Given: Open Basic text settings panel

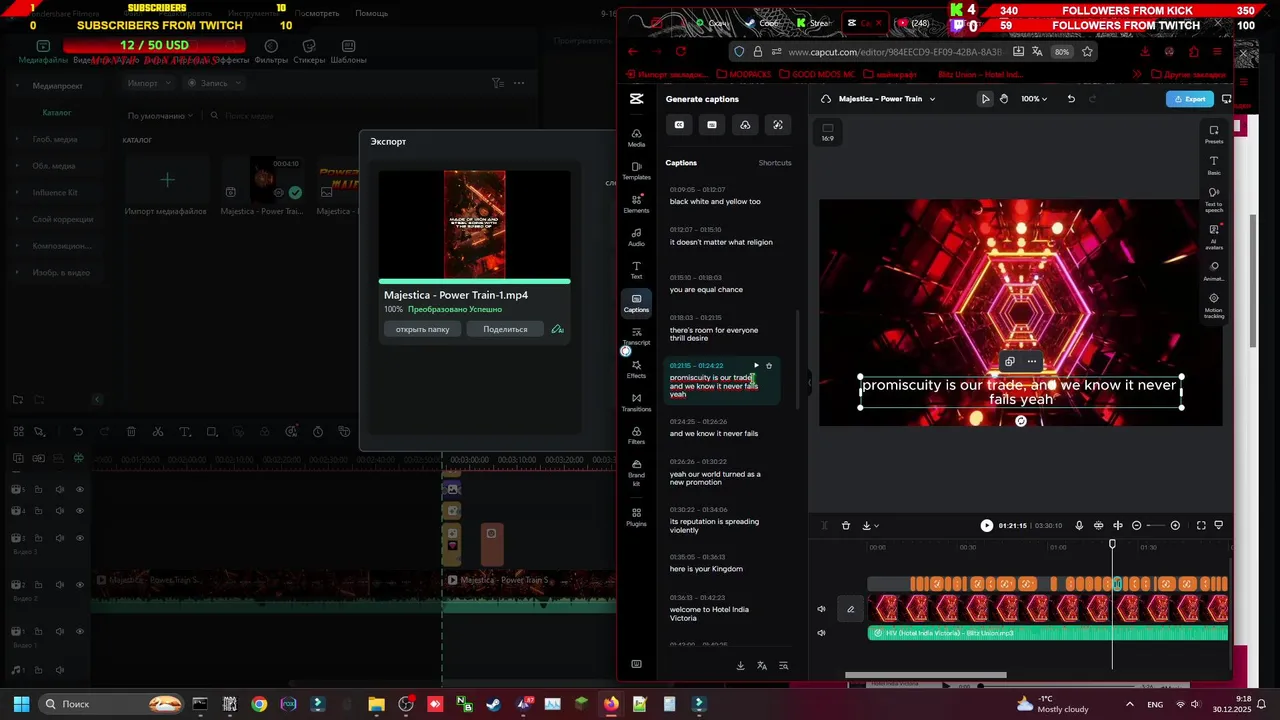Looking at the screenshot, I should [1214, 165].
